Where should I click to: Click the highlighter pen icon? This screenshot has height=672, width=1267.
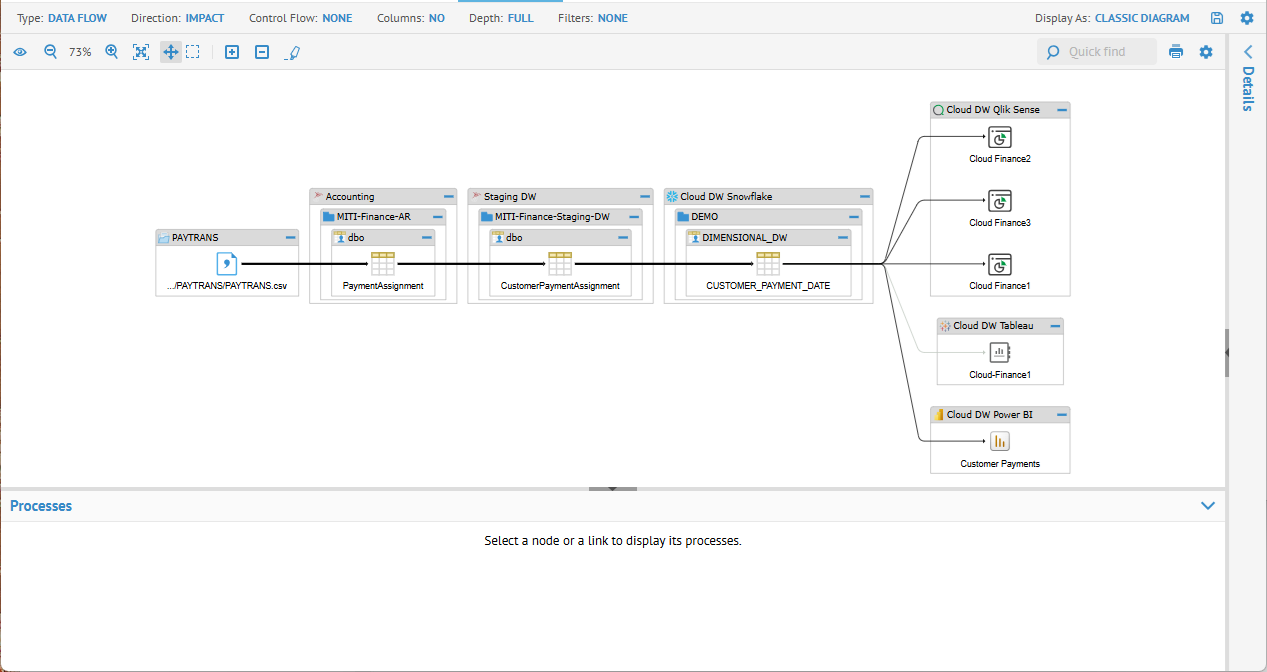pos(292,52)
